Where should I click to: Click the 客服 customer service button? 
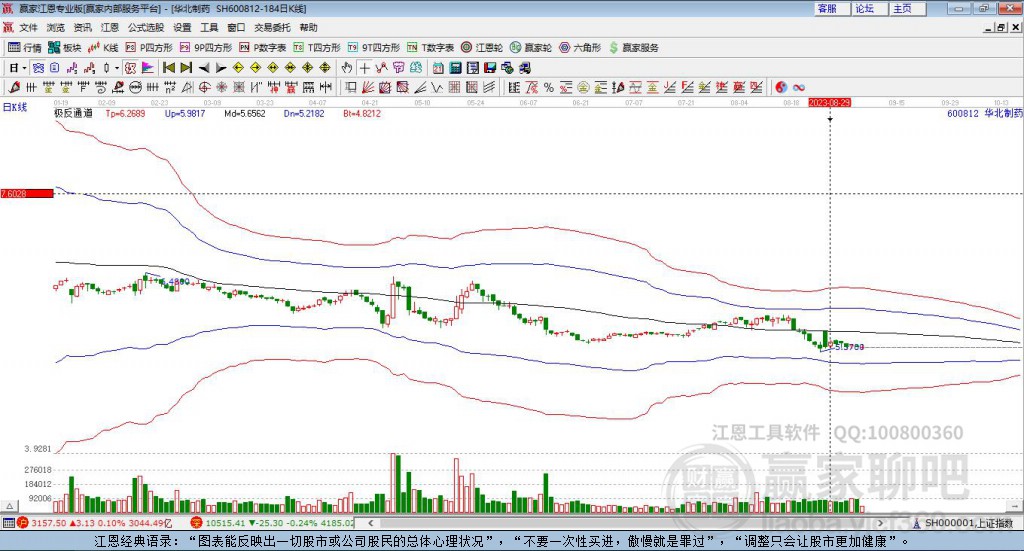pos(832,8)
